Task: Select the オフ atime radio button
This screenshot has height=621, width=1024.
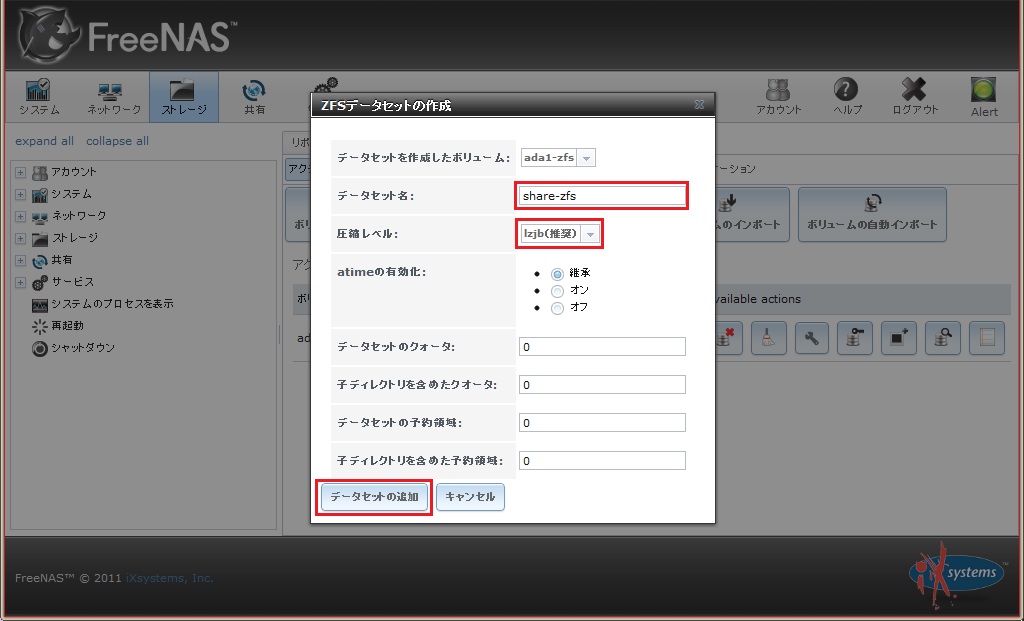Action: coord(557,308)
